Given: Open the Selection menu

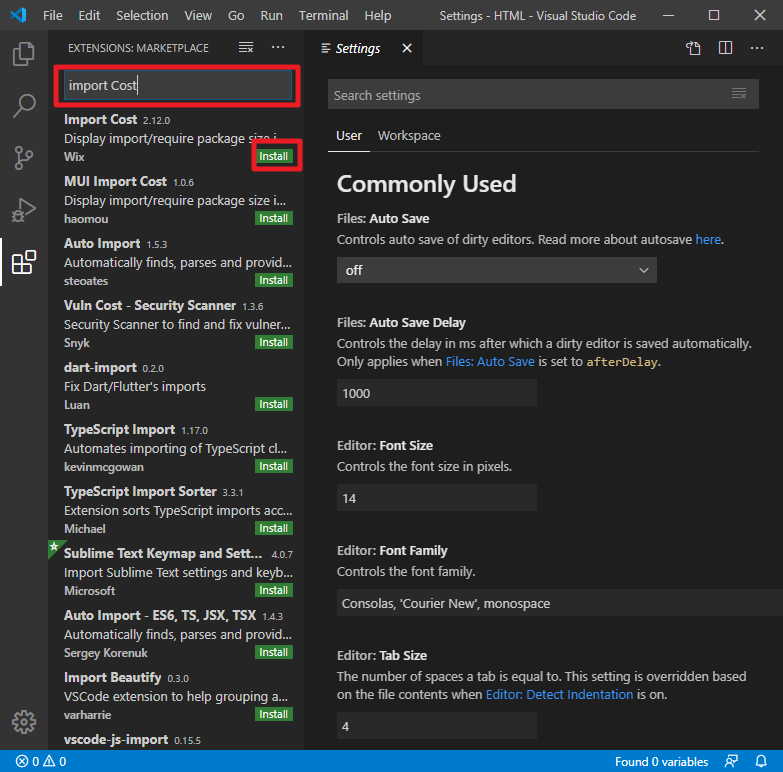Looking at the screenshot, I should pos(142,15).
